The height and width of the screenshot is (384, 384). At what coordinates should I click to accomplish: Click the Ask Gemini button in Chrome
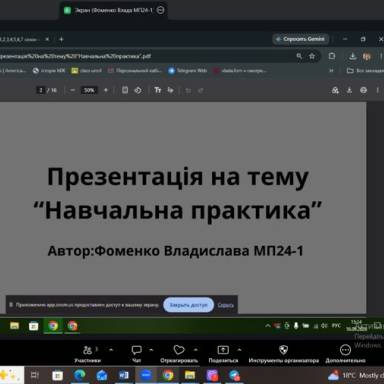click(301, 39)
